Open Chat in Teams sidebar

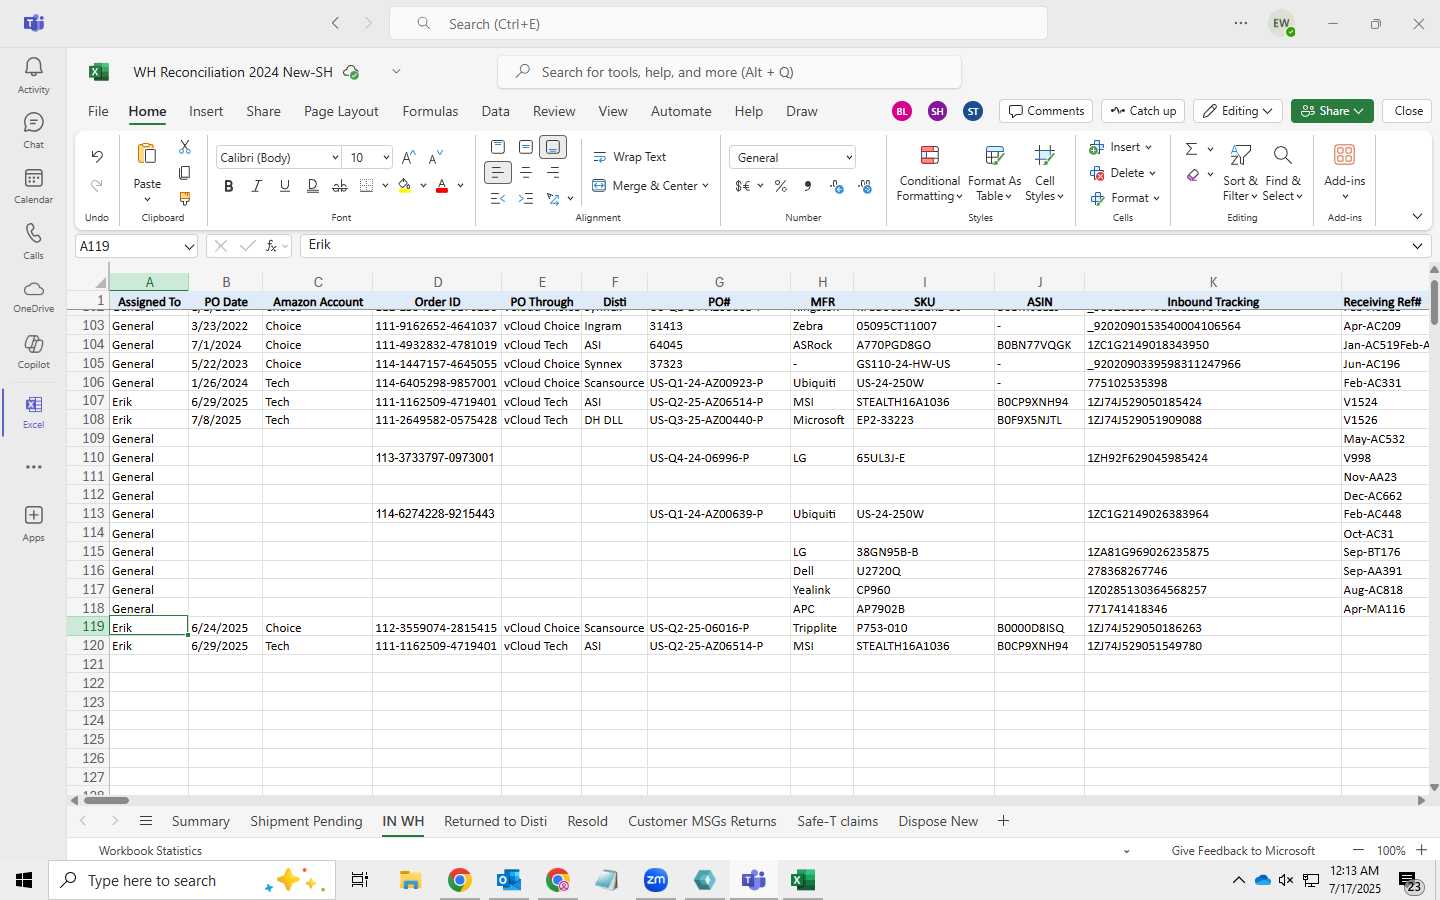pos(33,130)
